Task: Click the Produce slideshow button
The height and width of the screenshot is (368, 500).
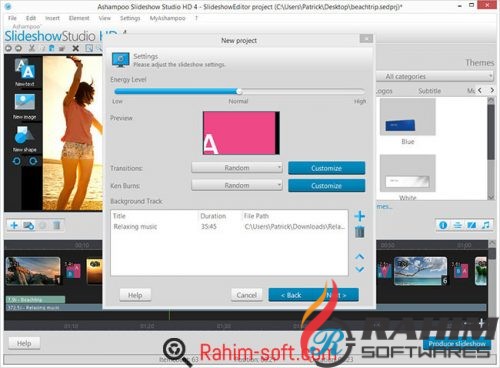Action: (457, 343)
